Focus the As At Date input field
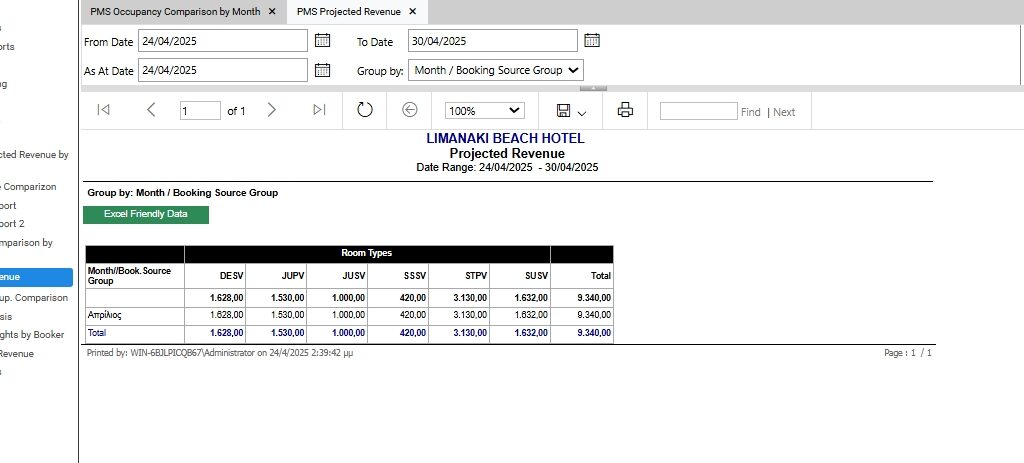Viewport: 1024px width, 463px height. (x=223, y=70)
